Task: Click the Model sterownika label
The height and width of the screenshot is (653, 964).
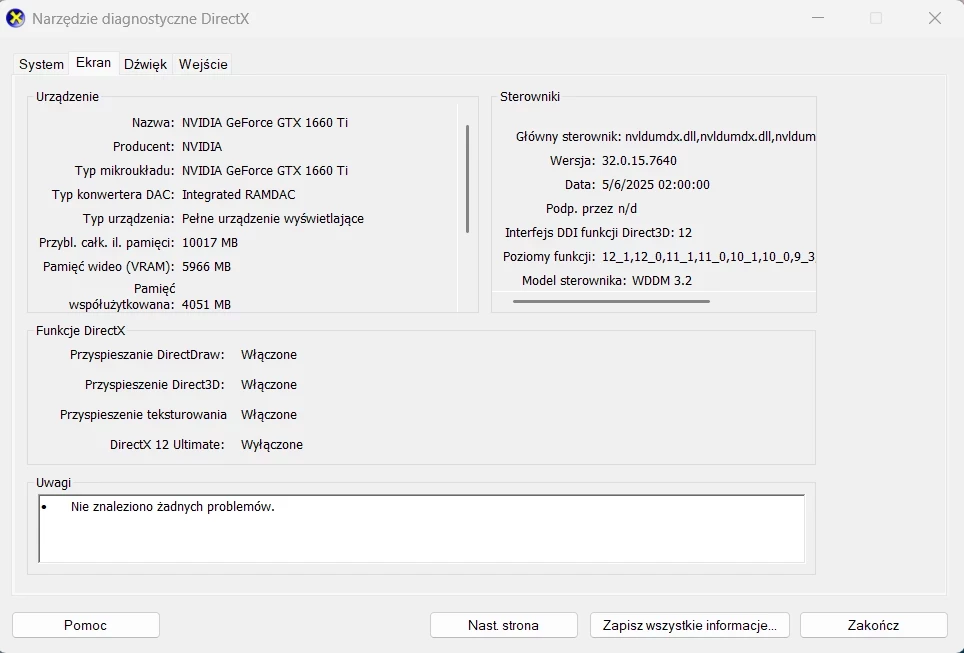Action: pyautogui.click(x=574, y=280)
